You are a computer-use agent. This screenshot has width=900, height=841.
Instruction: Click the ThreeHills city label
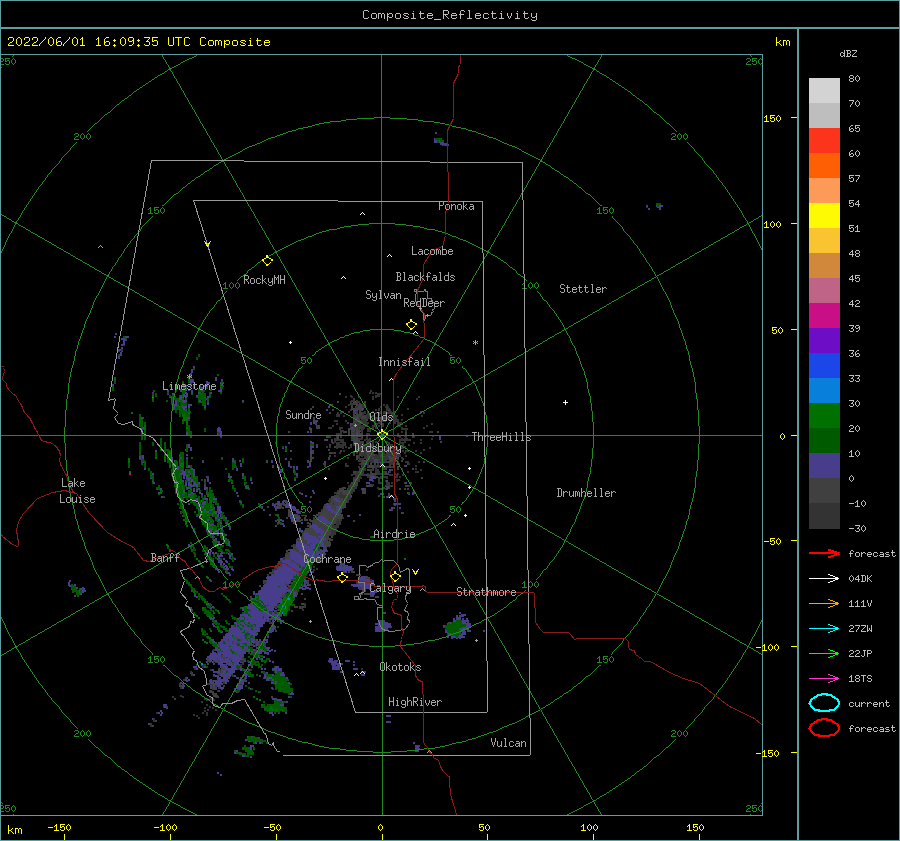tap(501, 437)
